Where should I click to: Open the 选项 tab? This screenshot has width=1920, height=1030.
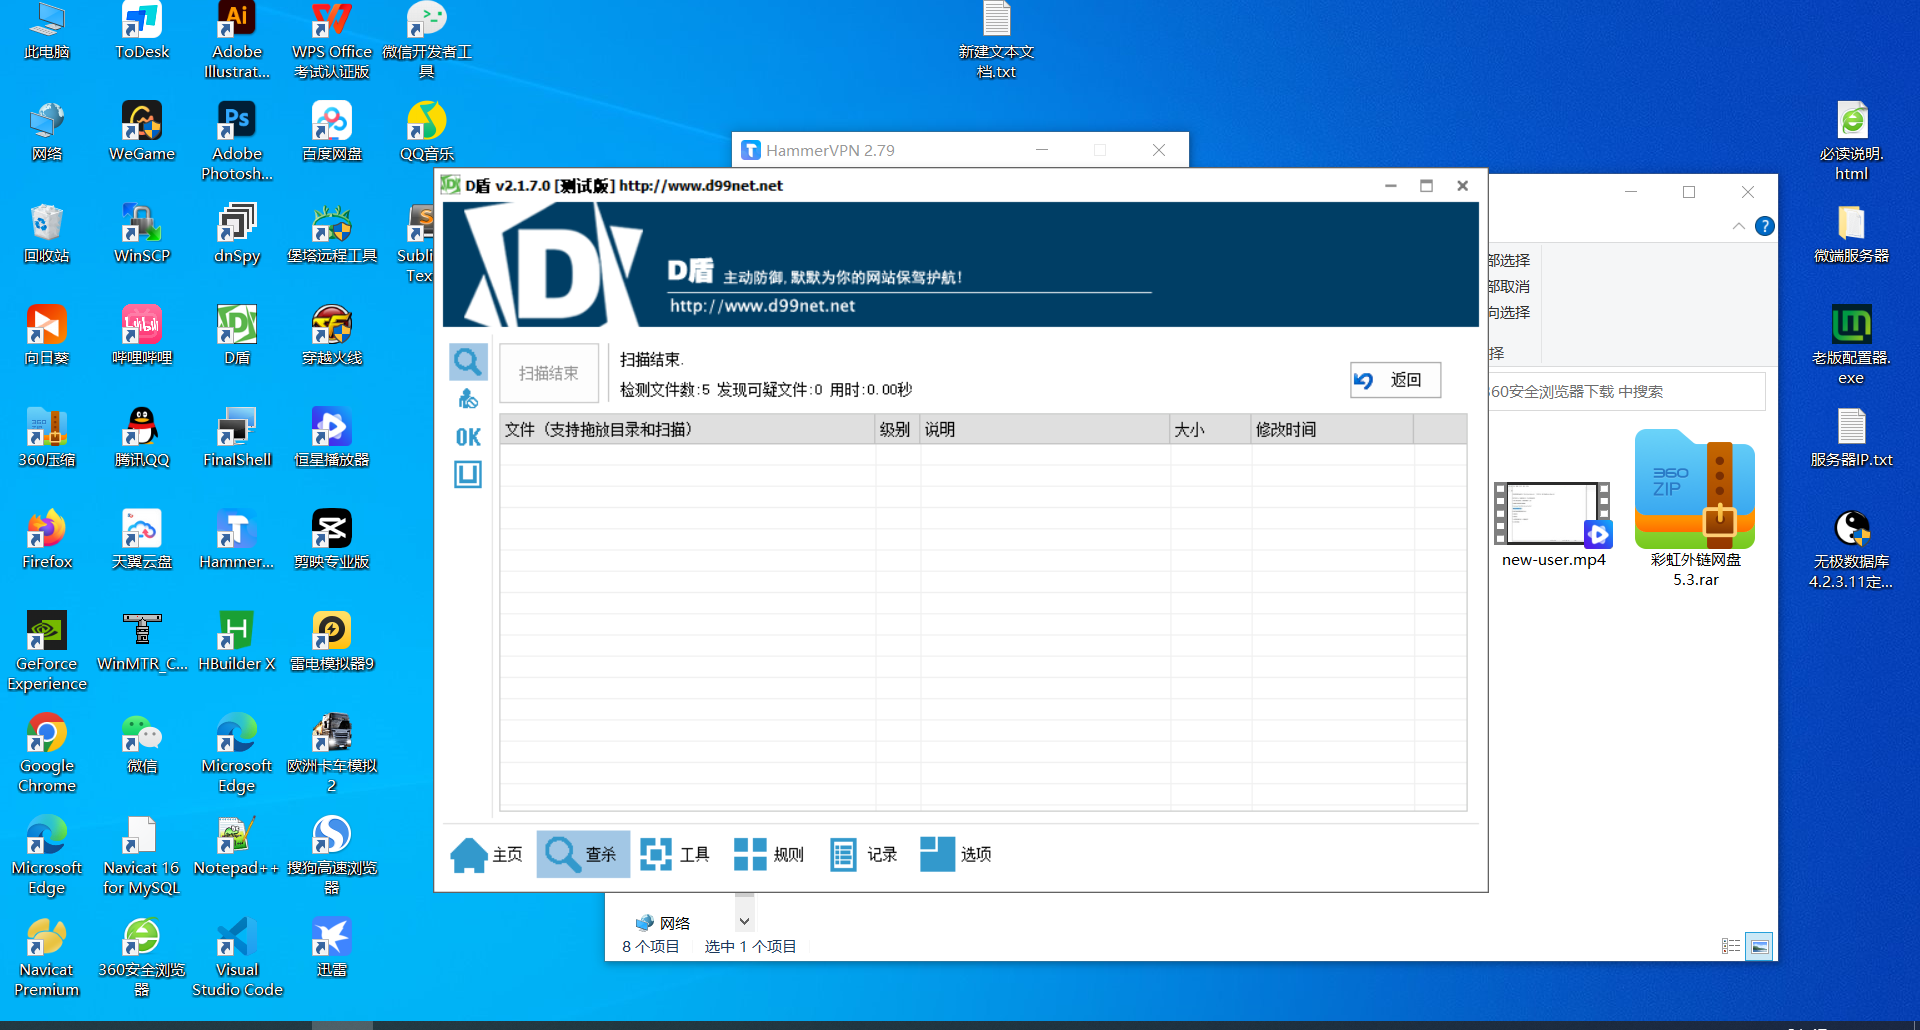point(956,854)
